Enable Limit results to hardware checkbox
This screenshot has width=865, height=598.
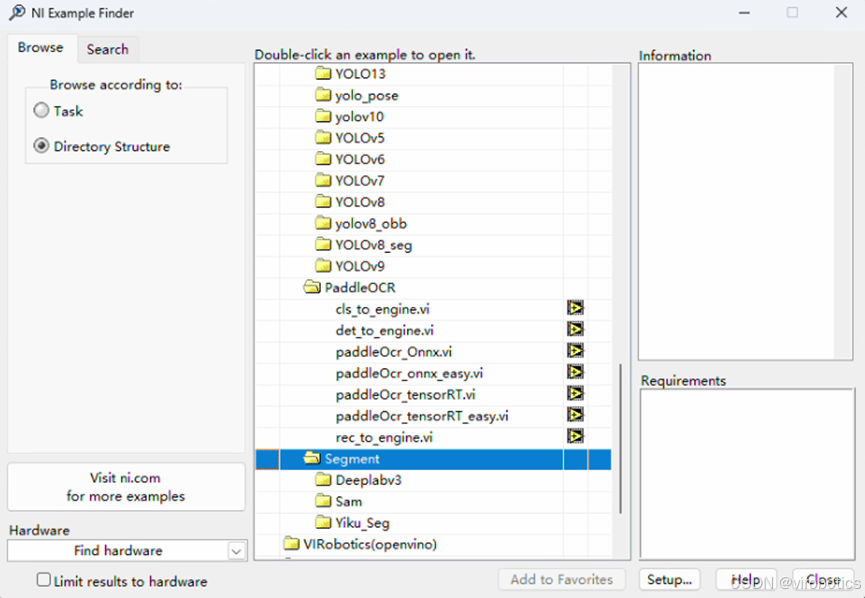(44, 579)
